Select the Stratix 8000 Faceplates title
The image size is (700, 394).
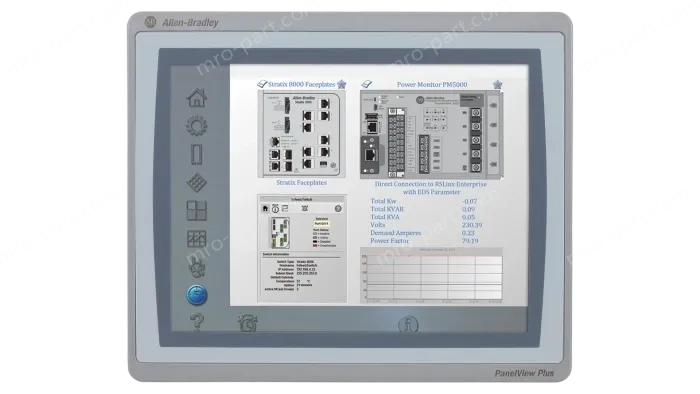click(x=301, y=84)
